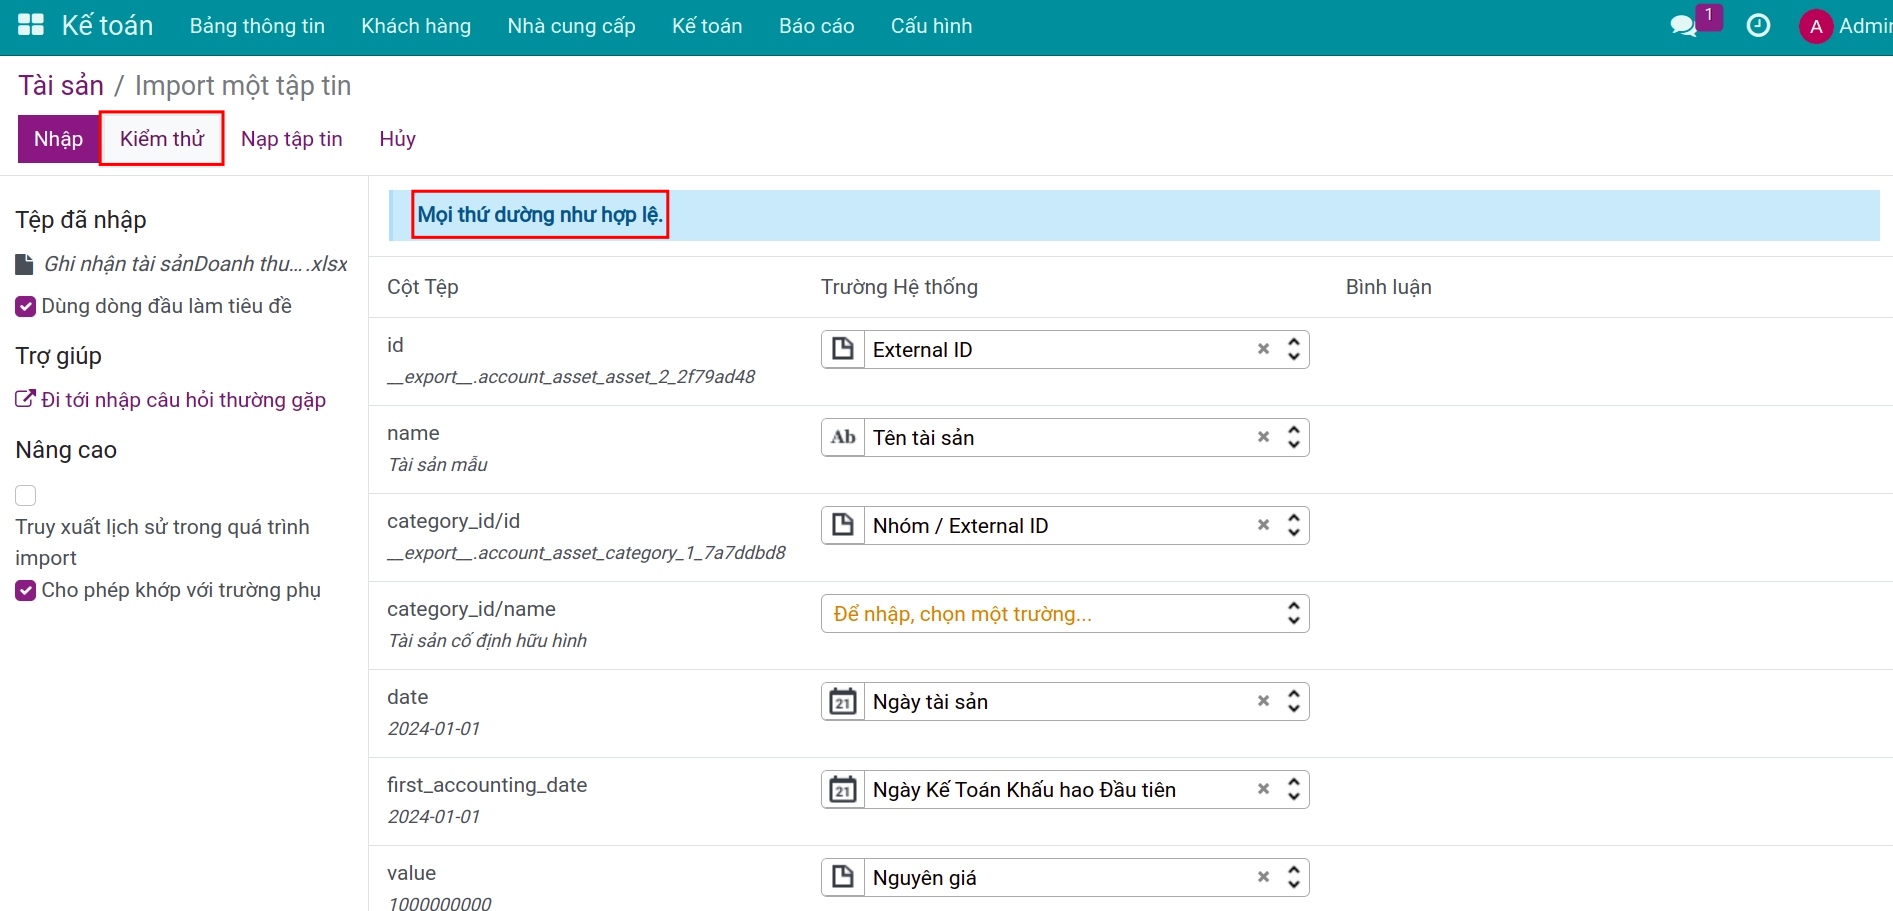This screenshot has width=1893, height=911.
Task: Clear the Nguyên giá field mapping
Action: pyautogui.click(x=1263, y=877)
